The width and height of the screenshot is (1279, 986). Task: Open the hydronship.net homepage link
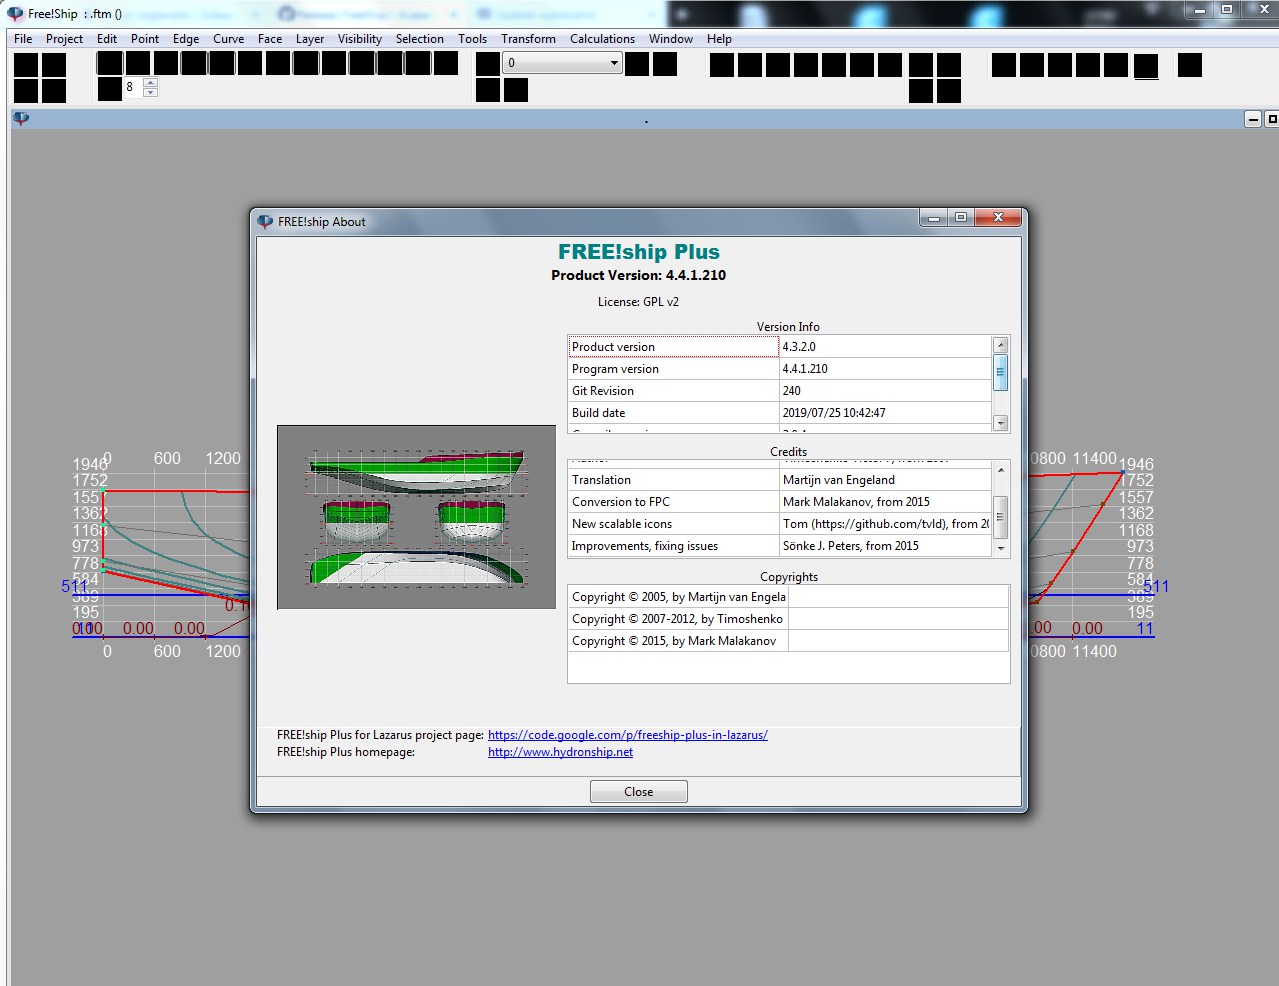[560, 752]
